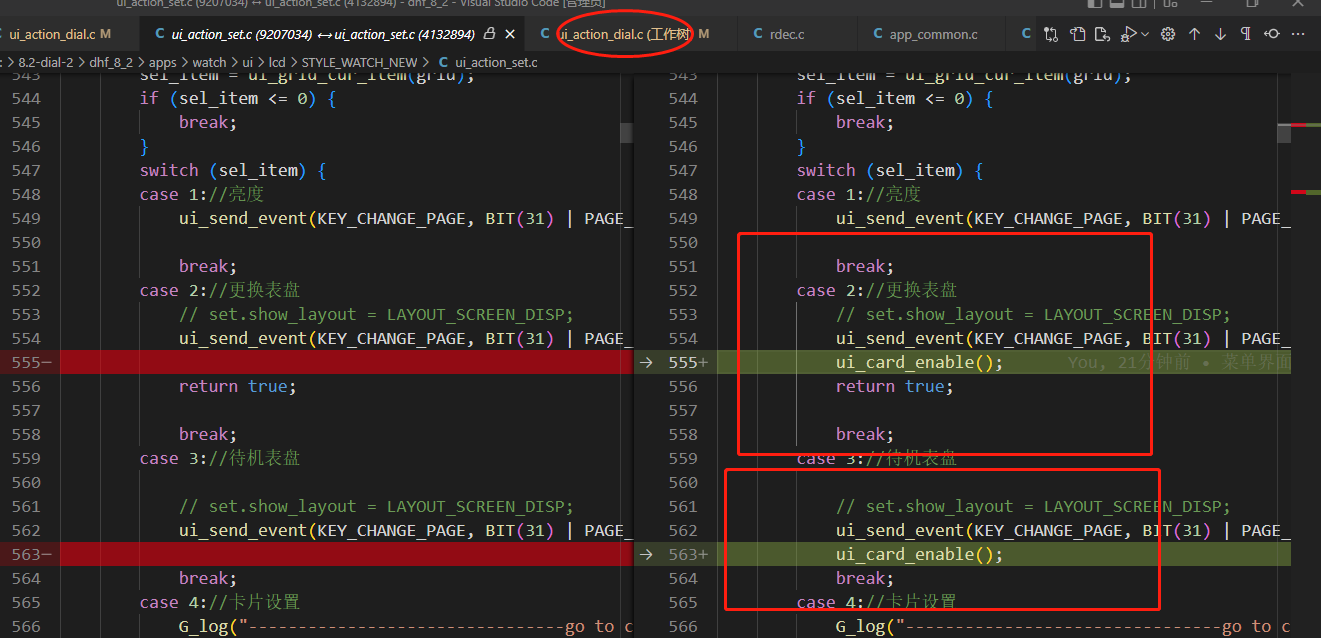The image size is (1321, 638).
Task: Close the ui_action_set.c diff tab
Action: pyautogui.click(x=510, y=34)
